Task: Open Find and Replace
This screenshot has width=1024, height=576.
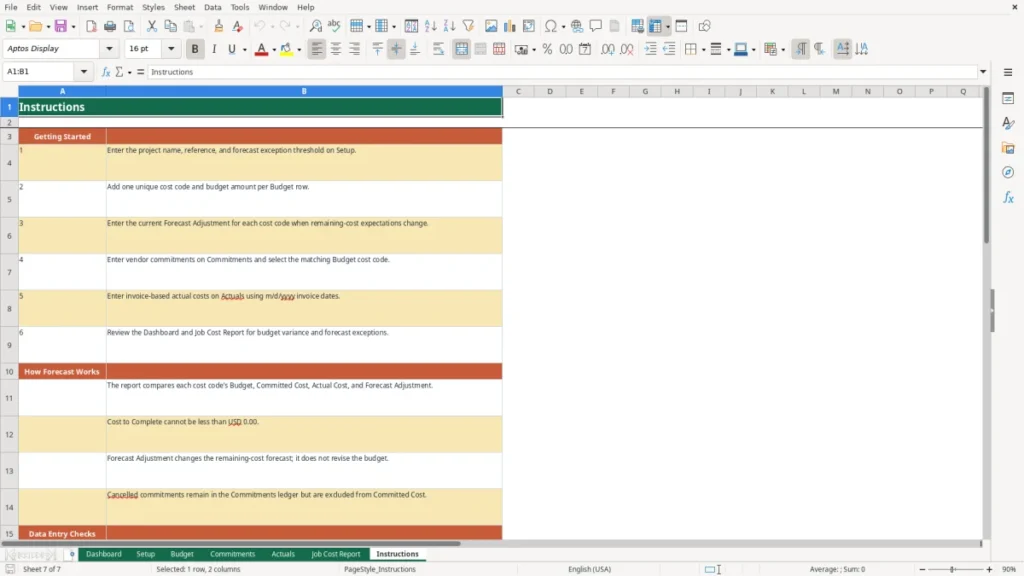Action: point(315,26)
